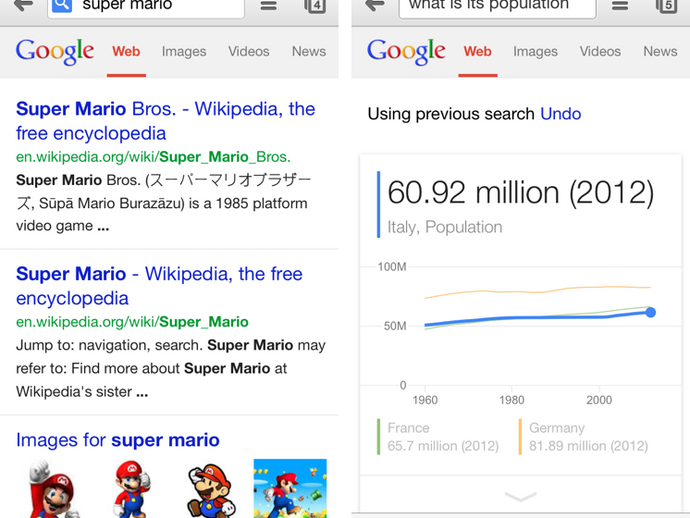The height and width of the screenshot is (518, 690).
Task: Tap the blue search magnifier icon
Action: pos(62,6)
